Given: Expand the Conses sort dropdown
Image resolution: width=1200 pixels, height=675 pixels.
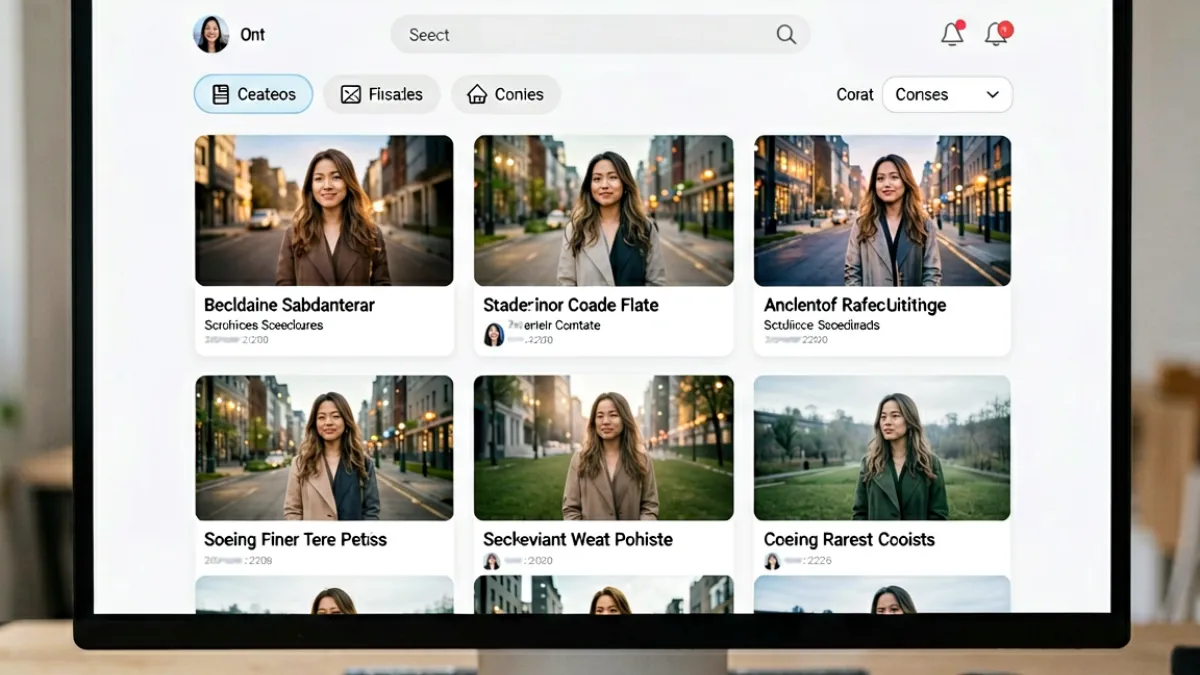Looking at the screenshot, I should (947, 94).
